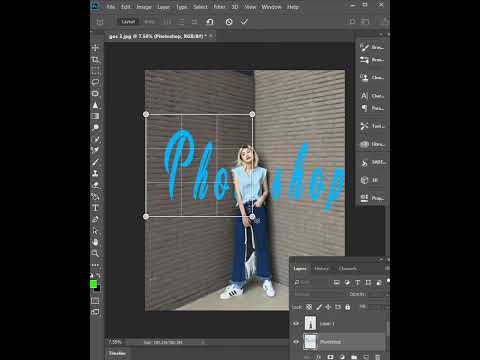This screenshot has height=360, width=480.
Task: Create new group folder icon
Action: click(354, 357)
